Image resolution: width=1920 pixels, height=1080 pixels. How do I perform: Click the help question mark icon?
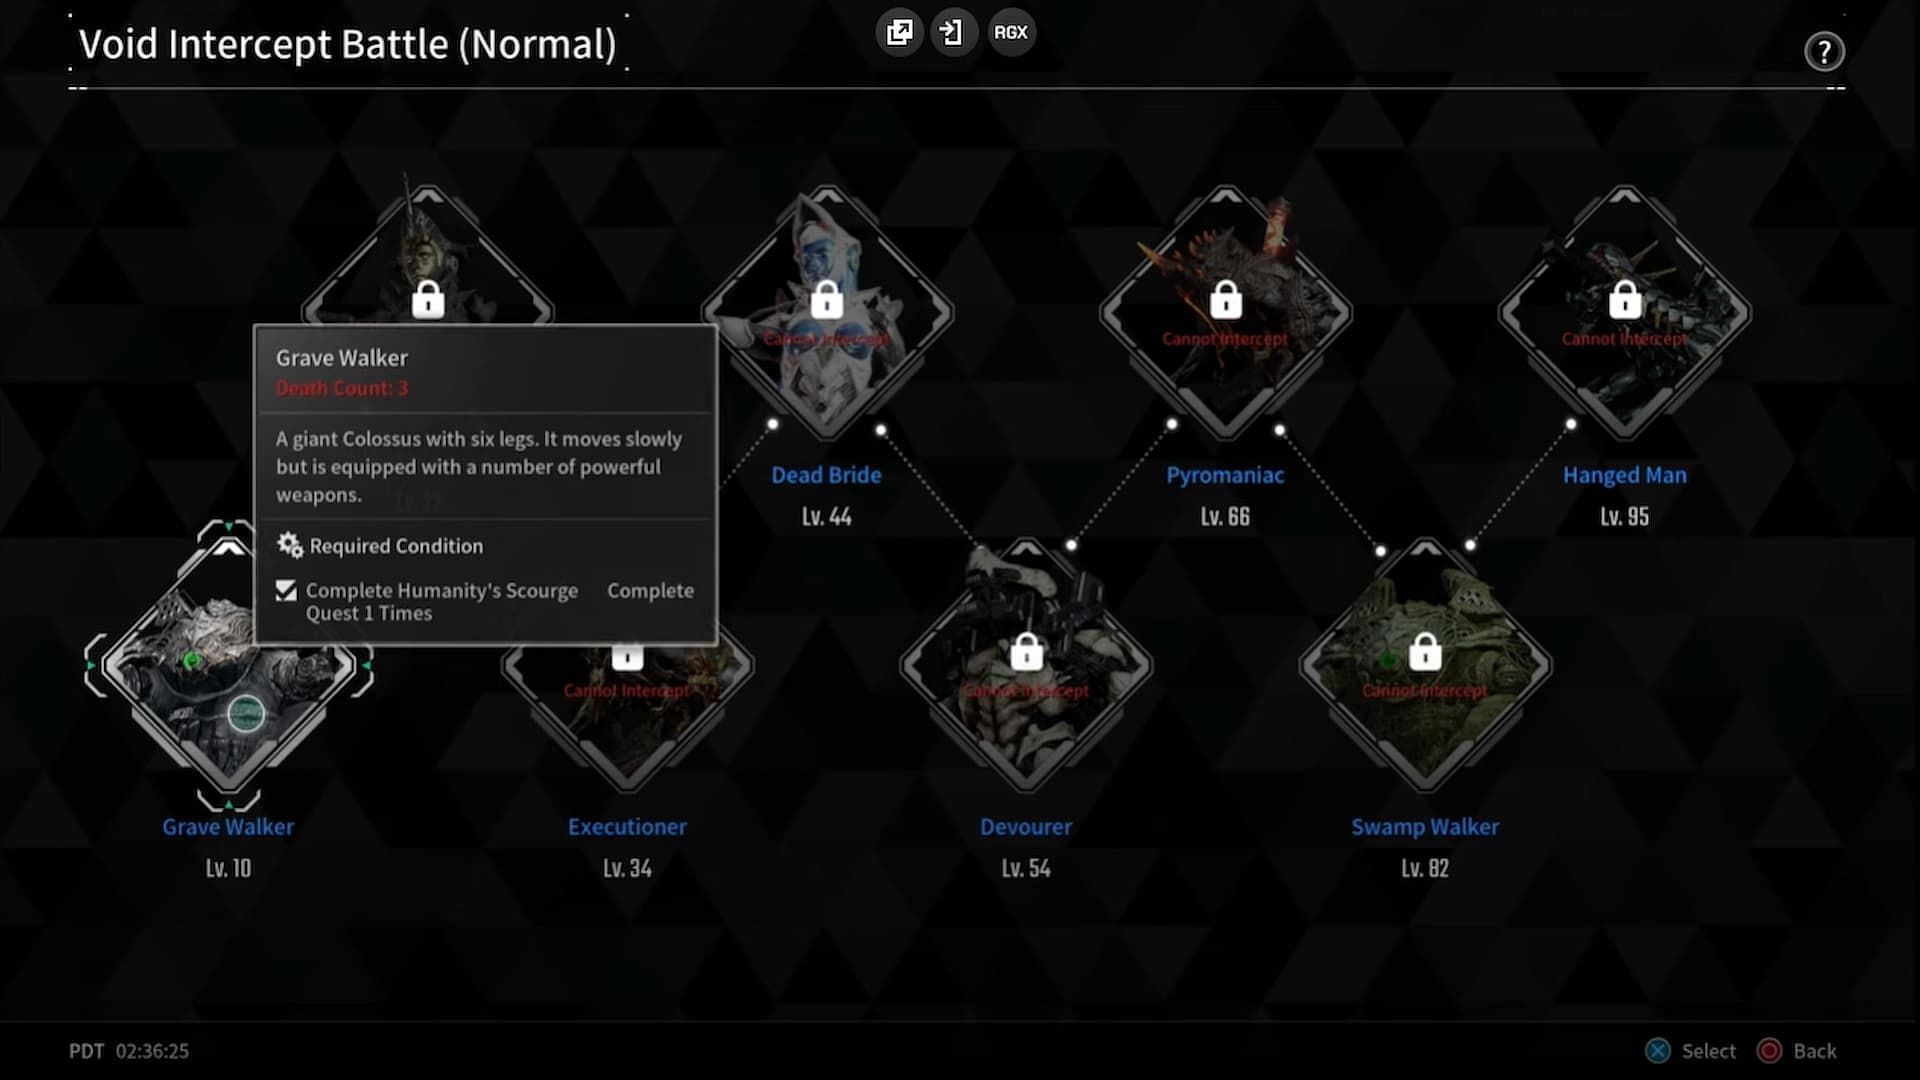1824,50
